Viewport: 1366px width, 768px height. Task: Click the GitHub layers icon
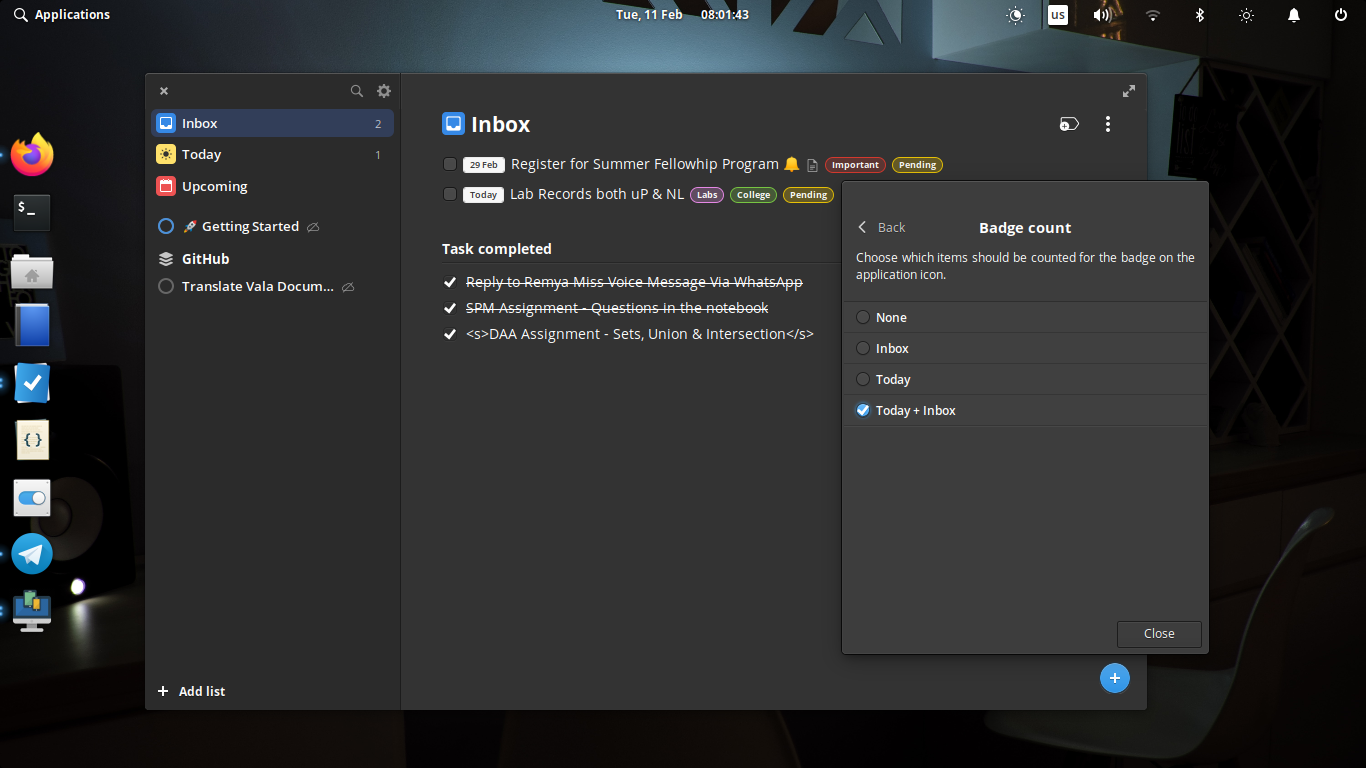pyautogui.click(x=166, y=259)
